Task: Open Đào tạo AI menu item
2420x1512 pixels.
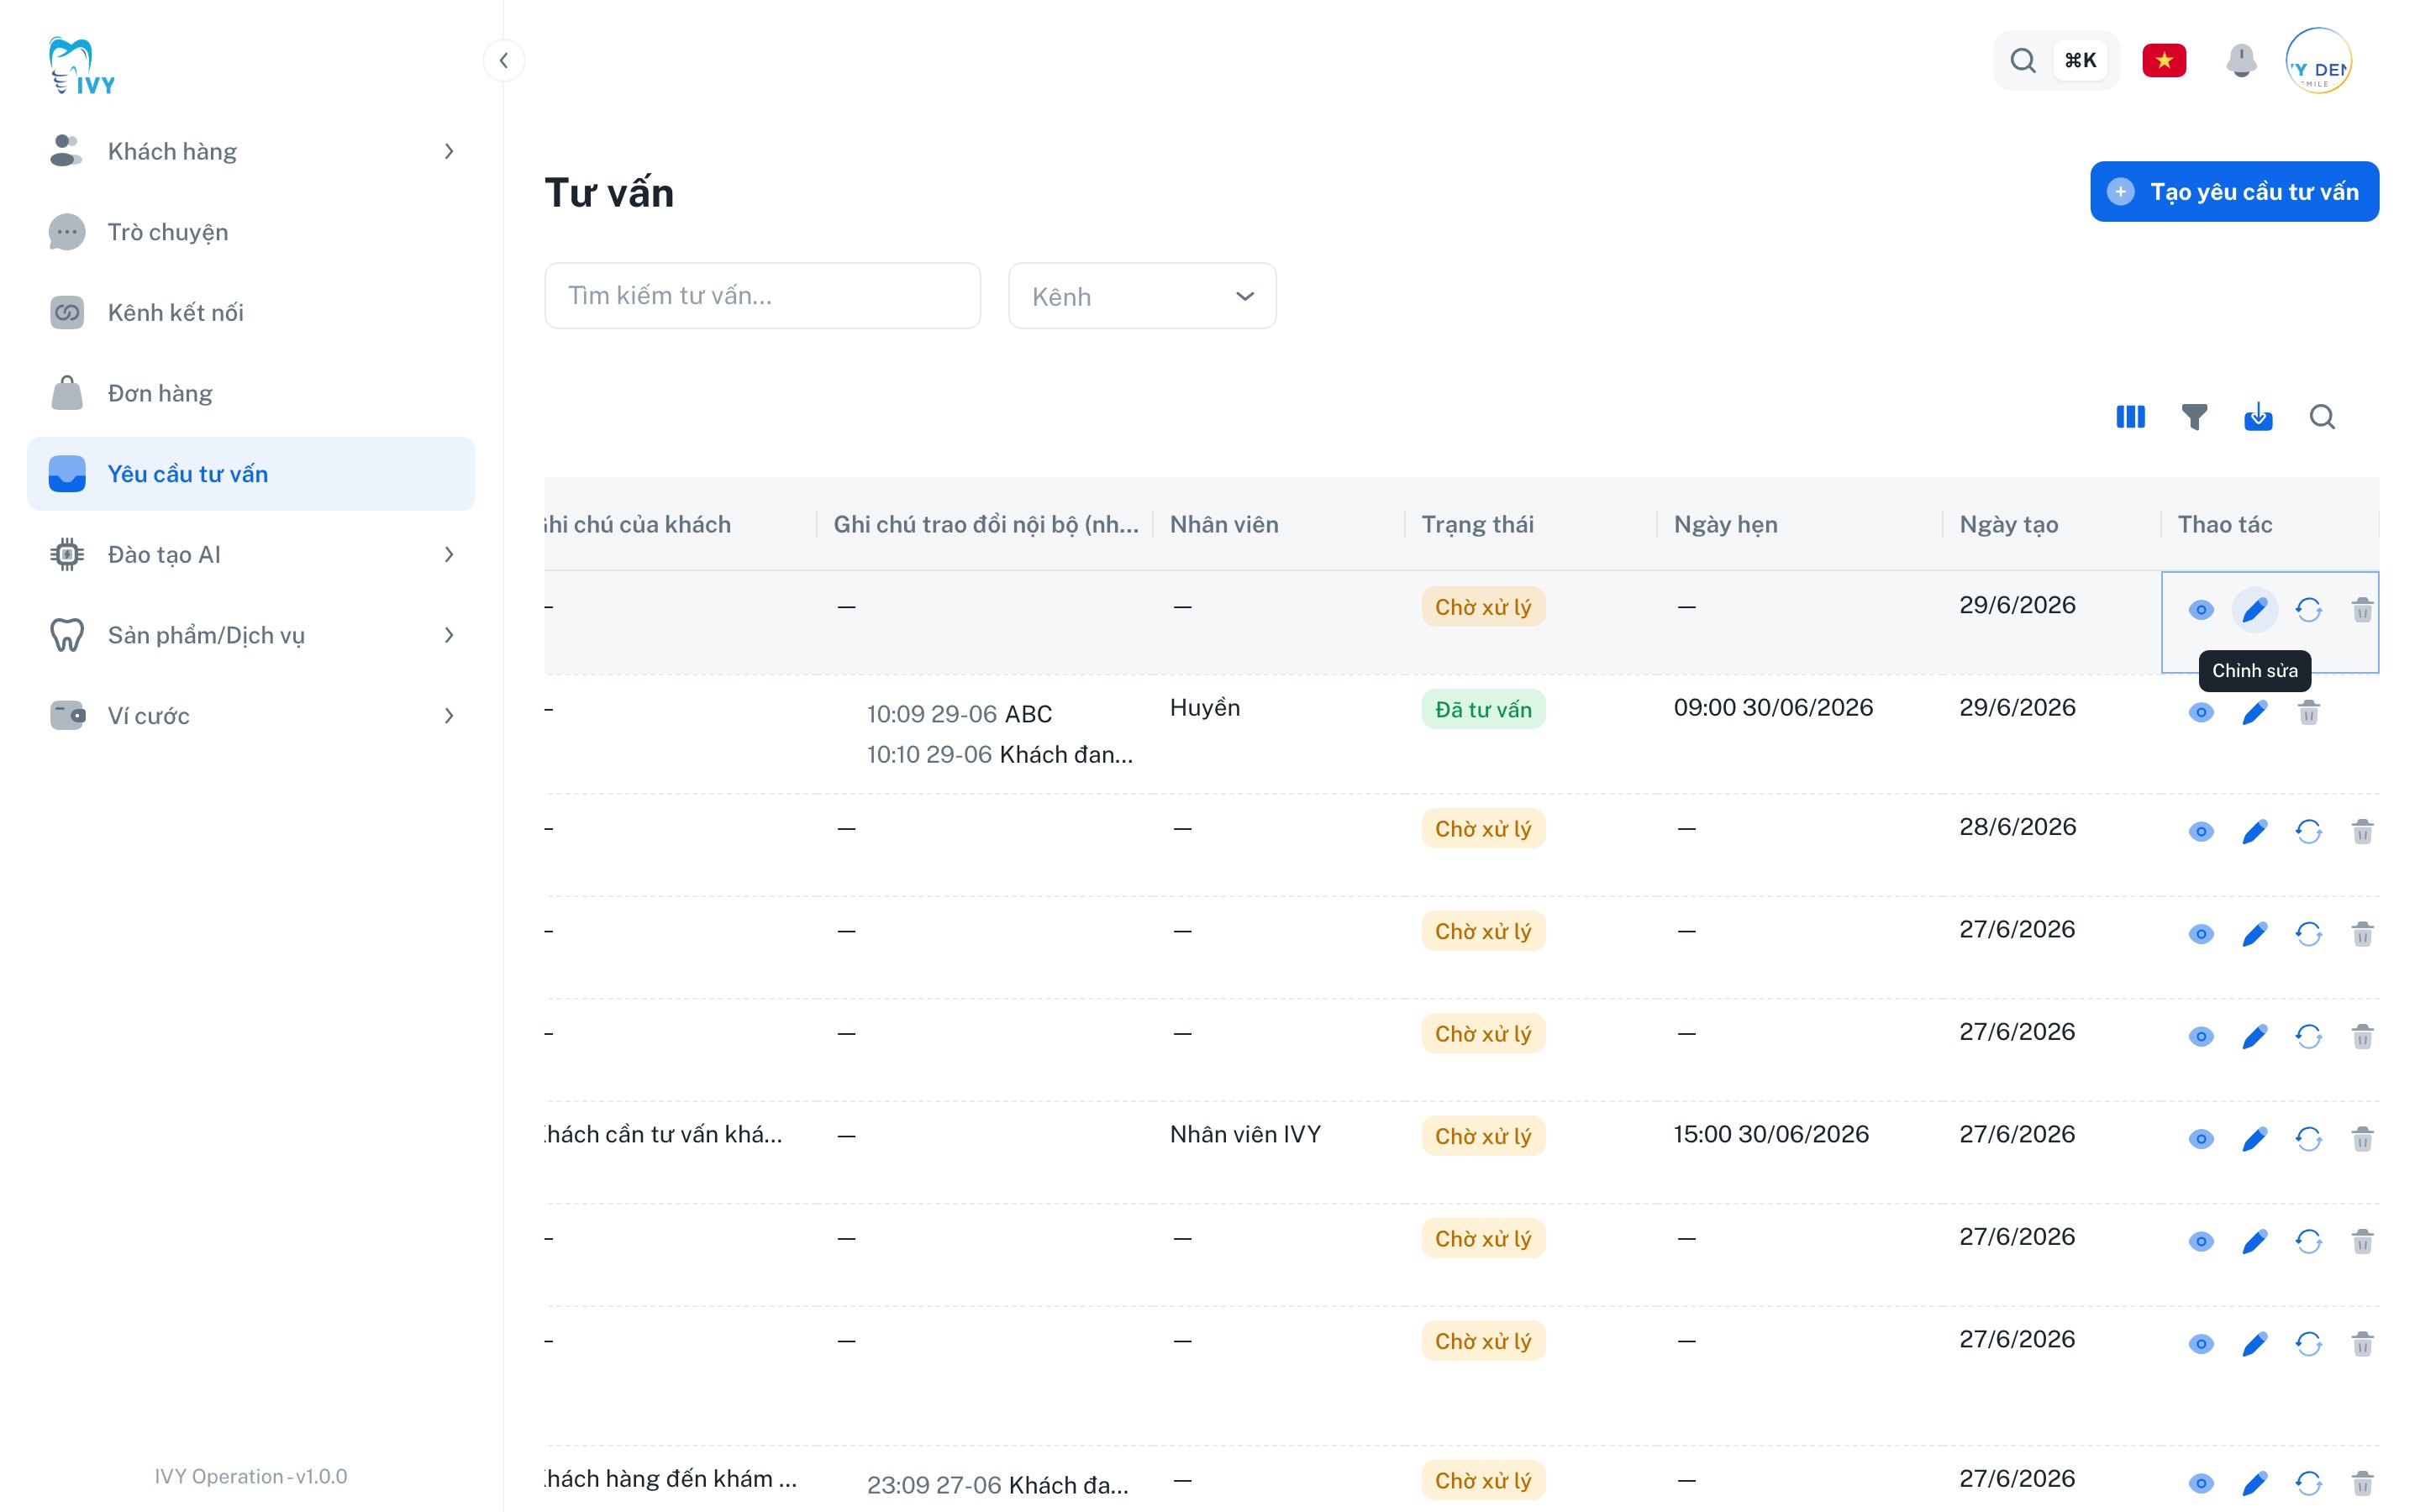Action: tap(250, 554)
